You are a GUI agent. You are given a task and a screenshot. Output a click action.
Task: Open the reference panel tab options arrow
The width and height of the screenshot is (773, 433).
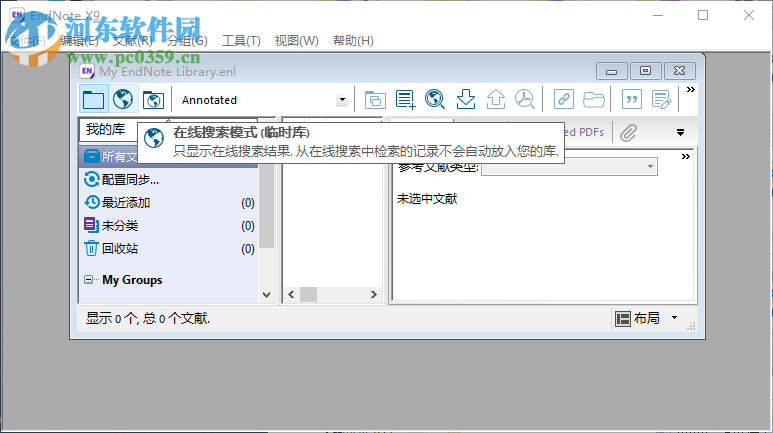tap(680, 133)
